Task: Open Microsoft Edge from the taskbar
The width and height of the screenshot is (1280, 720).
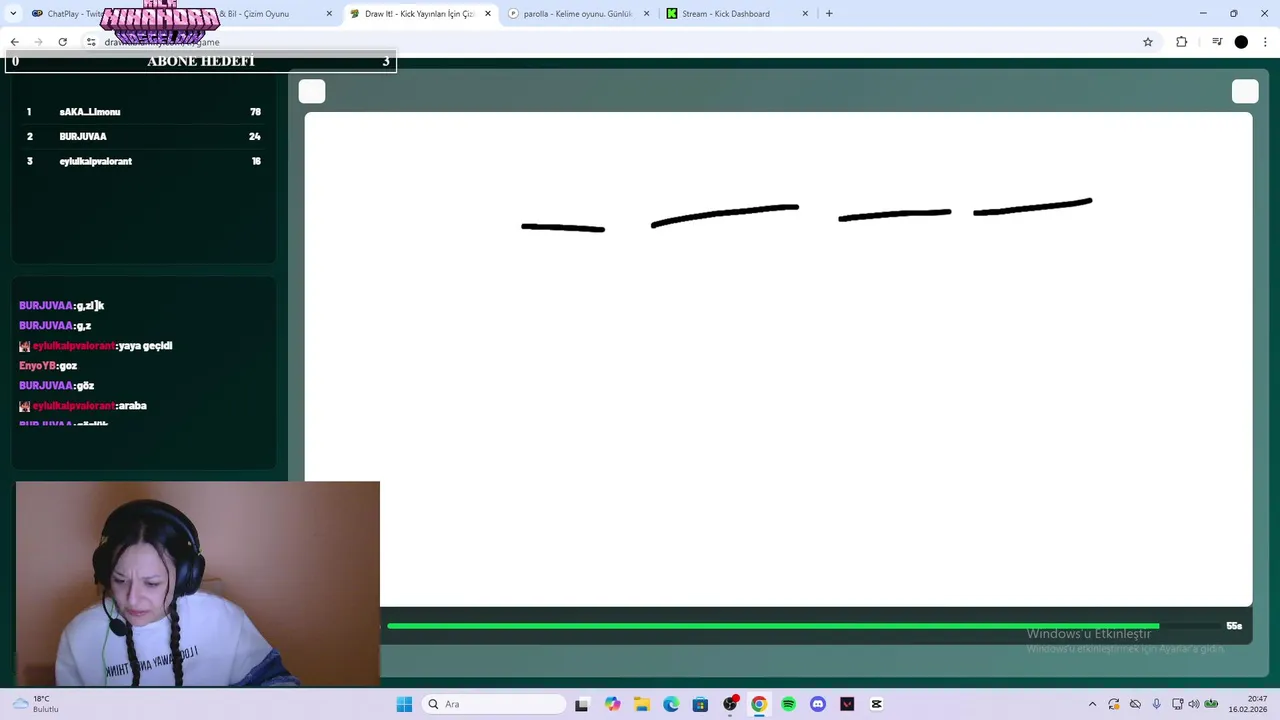Action: (x=671, y=704)
